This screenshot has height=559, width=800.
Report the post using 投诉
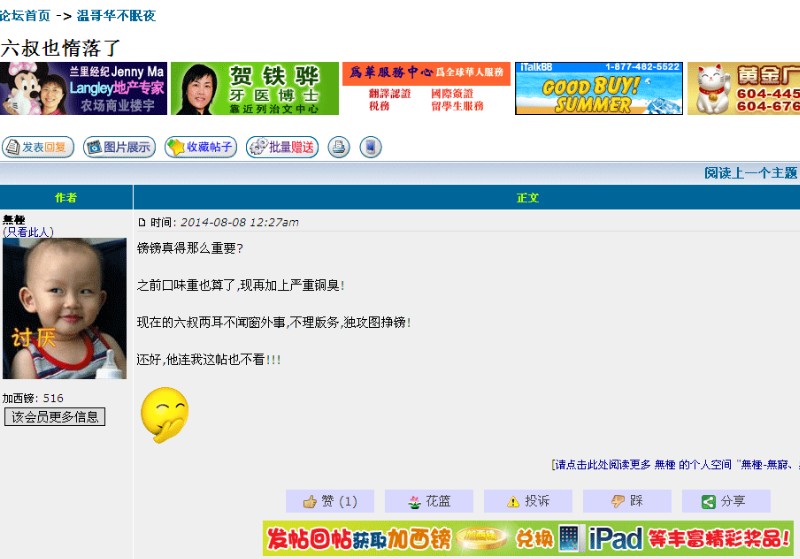528,501
